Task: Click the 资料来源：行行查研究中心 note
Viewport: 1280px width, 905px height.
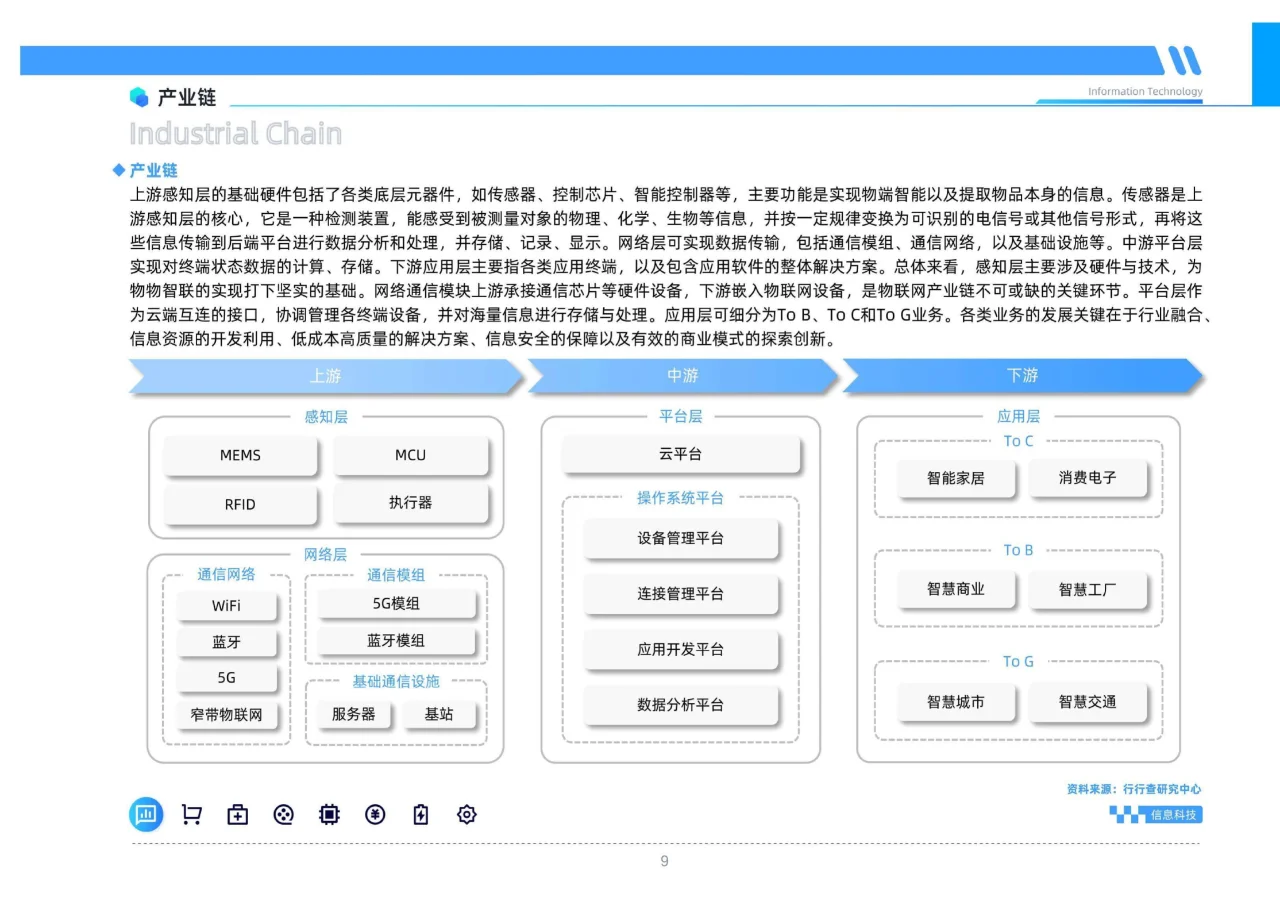Action: pos(1134,789)
